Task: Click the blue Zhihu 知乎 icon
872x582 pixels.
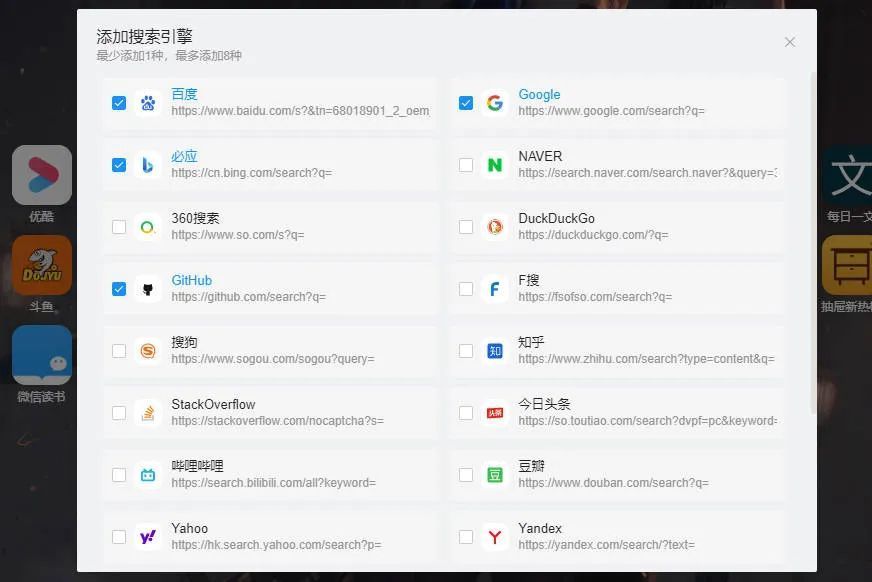Action: pos(494,351)
